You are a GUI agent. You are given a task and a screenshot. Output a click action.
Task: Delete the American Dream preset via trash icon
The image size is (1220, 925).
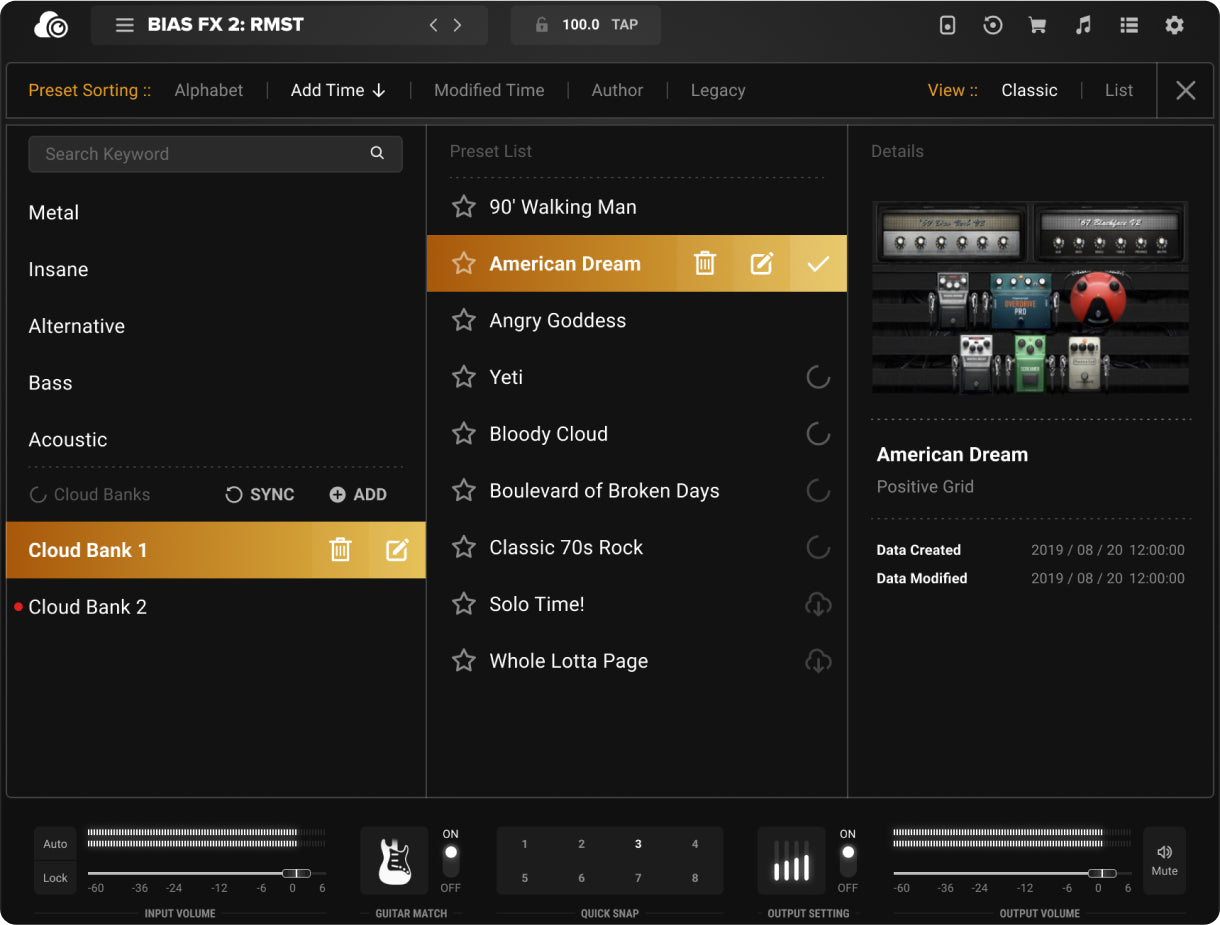(x=705, y=264)
